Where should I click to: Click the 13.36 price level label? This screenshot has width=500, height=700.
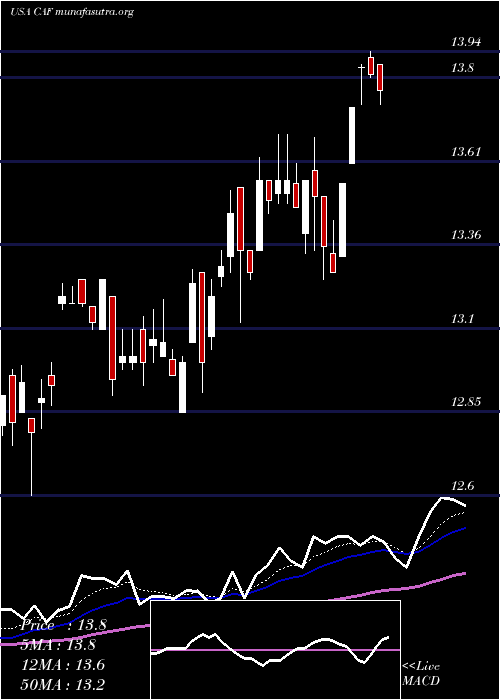point(466,235)
